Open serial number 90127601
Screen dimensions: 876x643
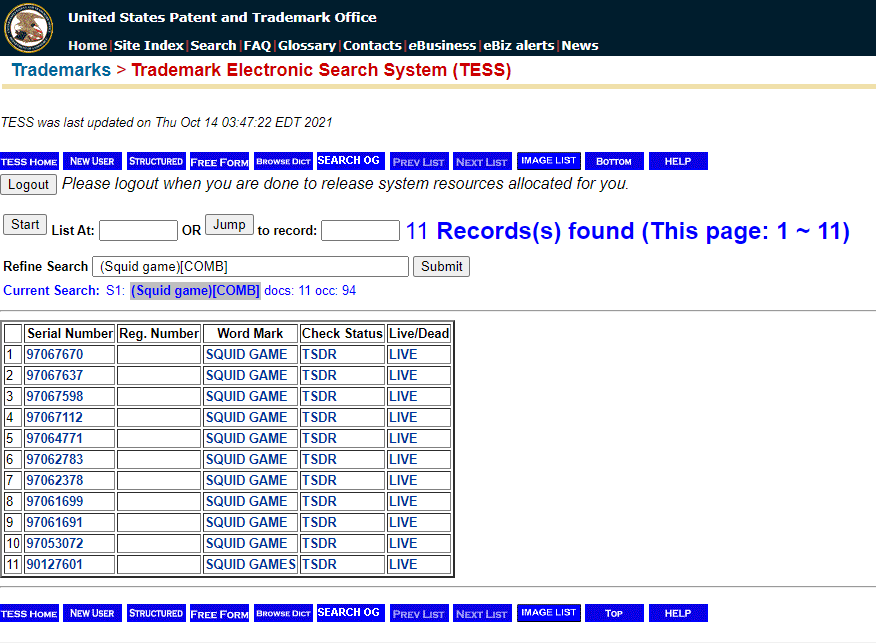[55, 564]
